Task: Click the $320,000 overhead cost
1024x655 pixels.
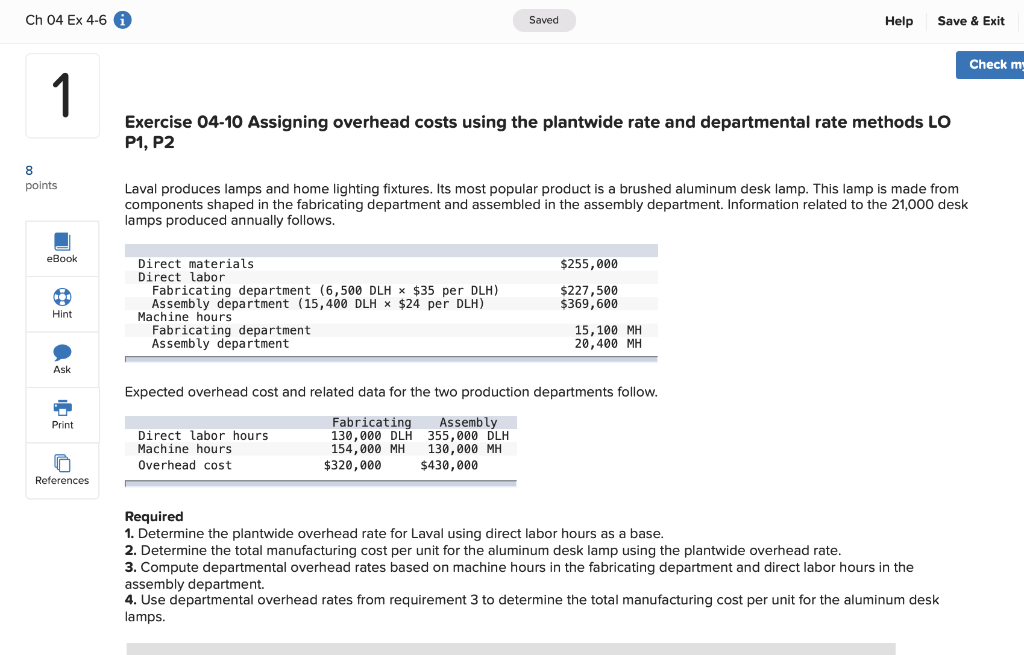Action: tap(353, 466)
